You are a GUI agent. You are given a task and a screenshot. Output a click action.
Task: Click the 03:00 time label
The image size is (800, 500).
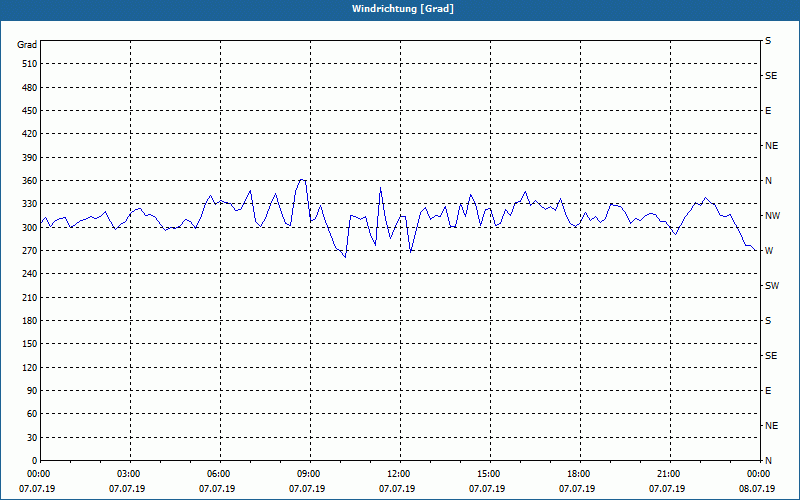click(x=128, y=473)
